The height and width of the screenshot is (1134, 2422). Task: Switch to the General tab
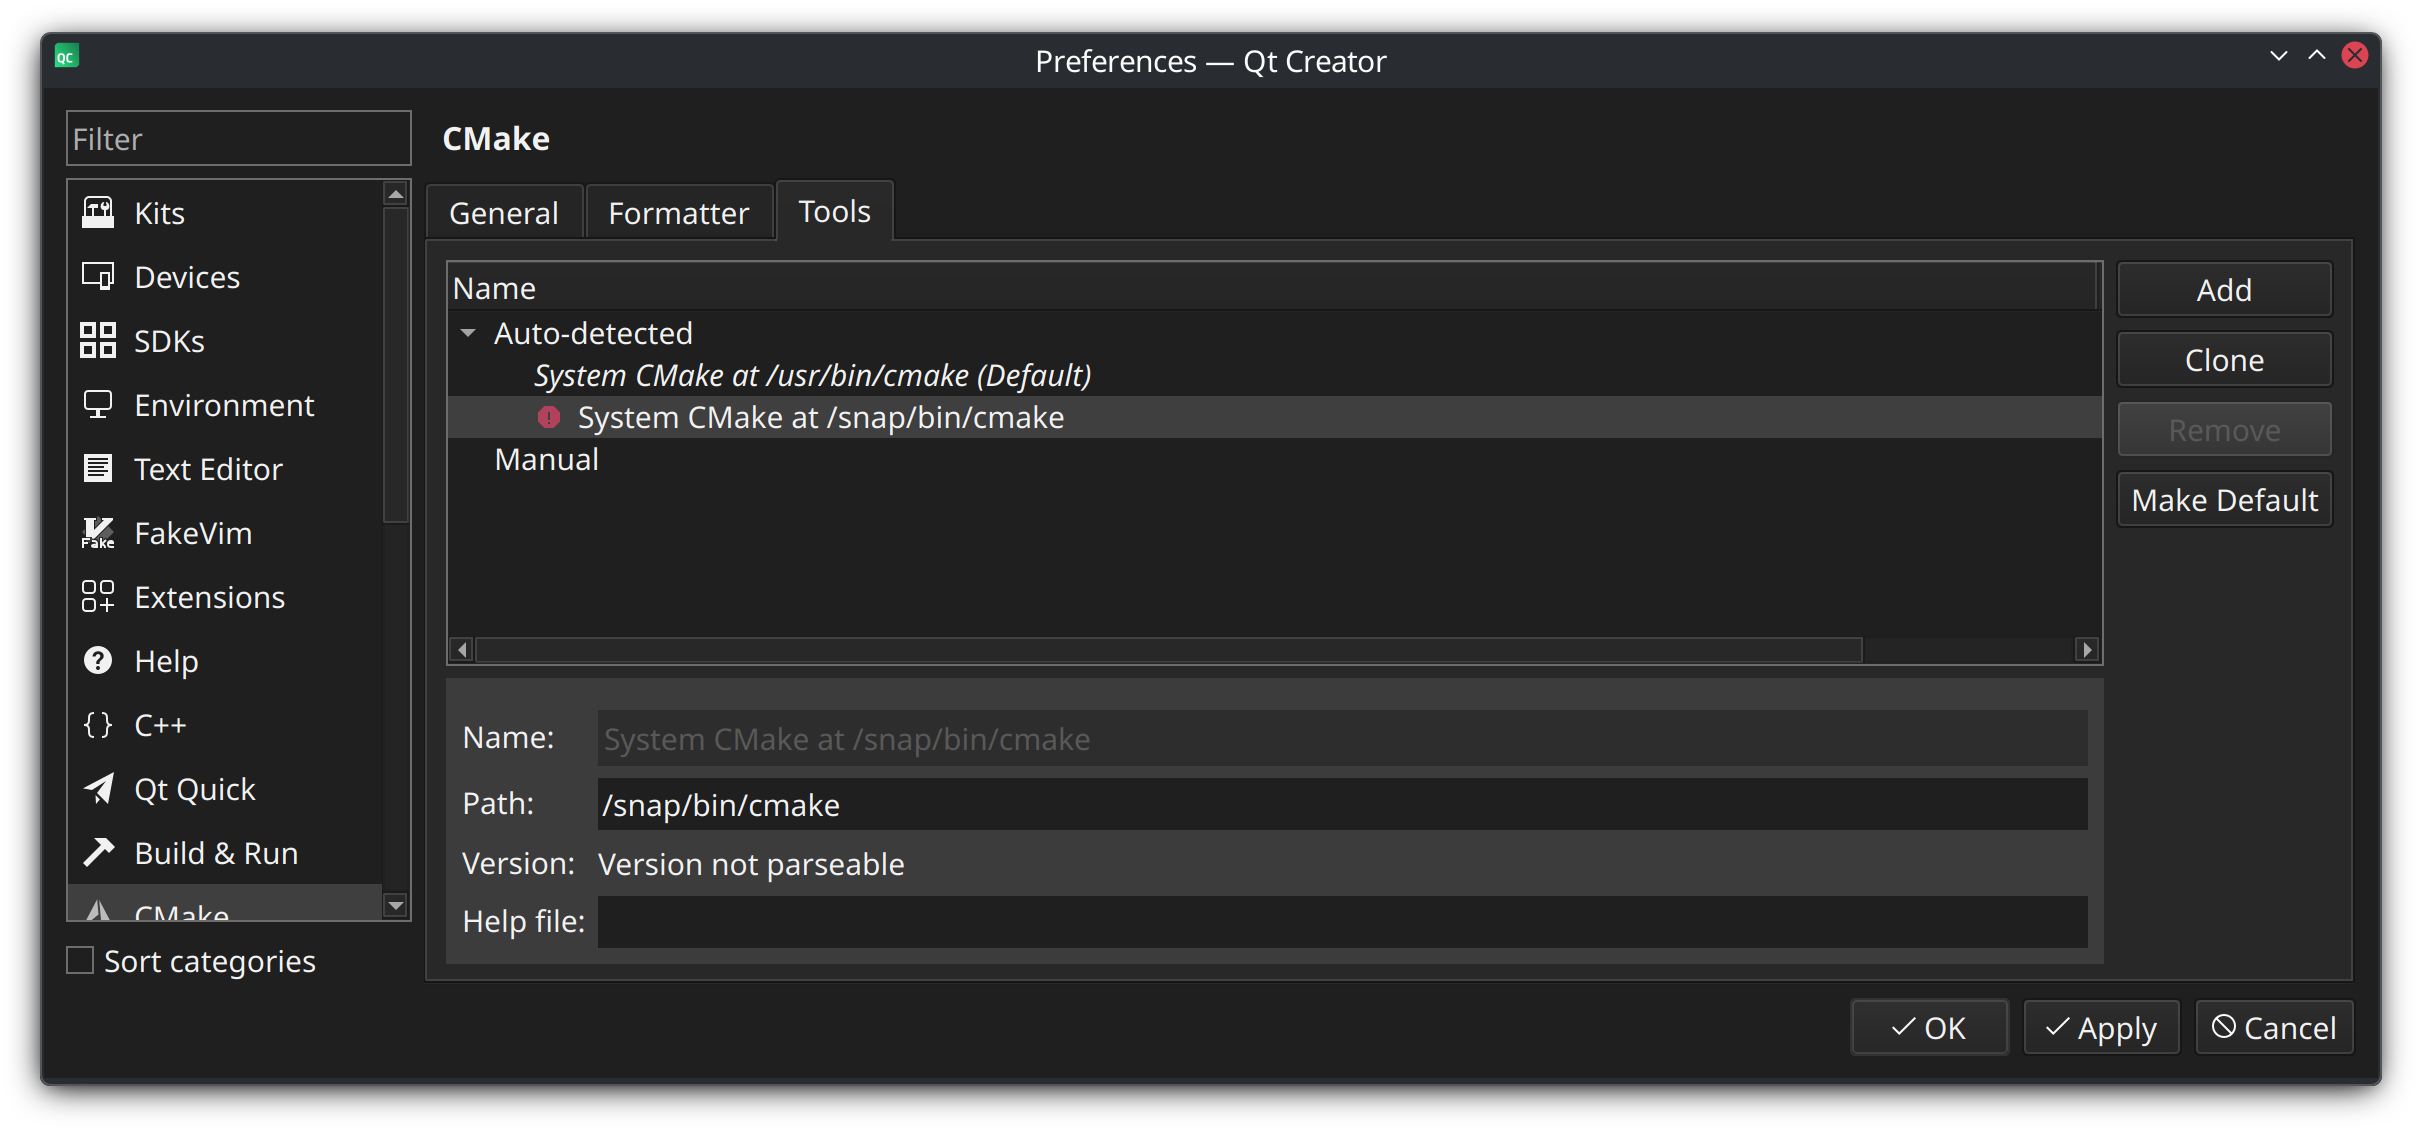pyautogui.click(x=504, y=213)
